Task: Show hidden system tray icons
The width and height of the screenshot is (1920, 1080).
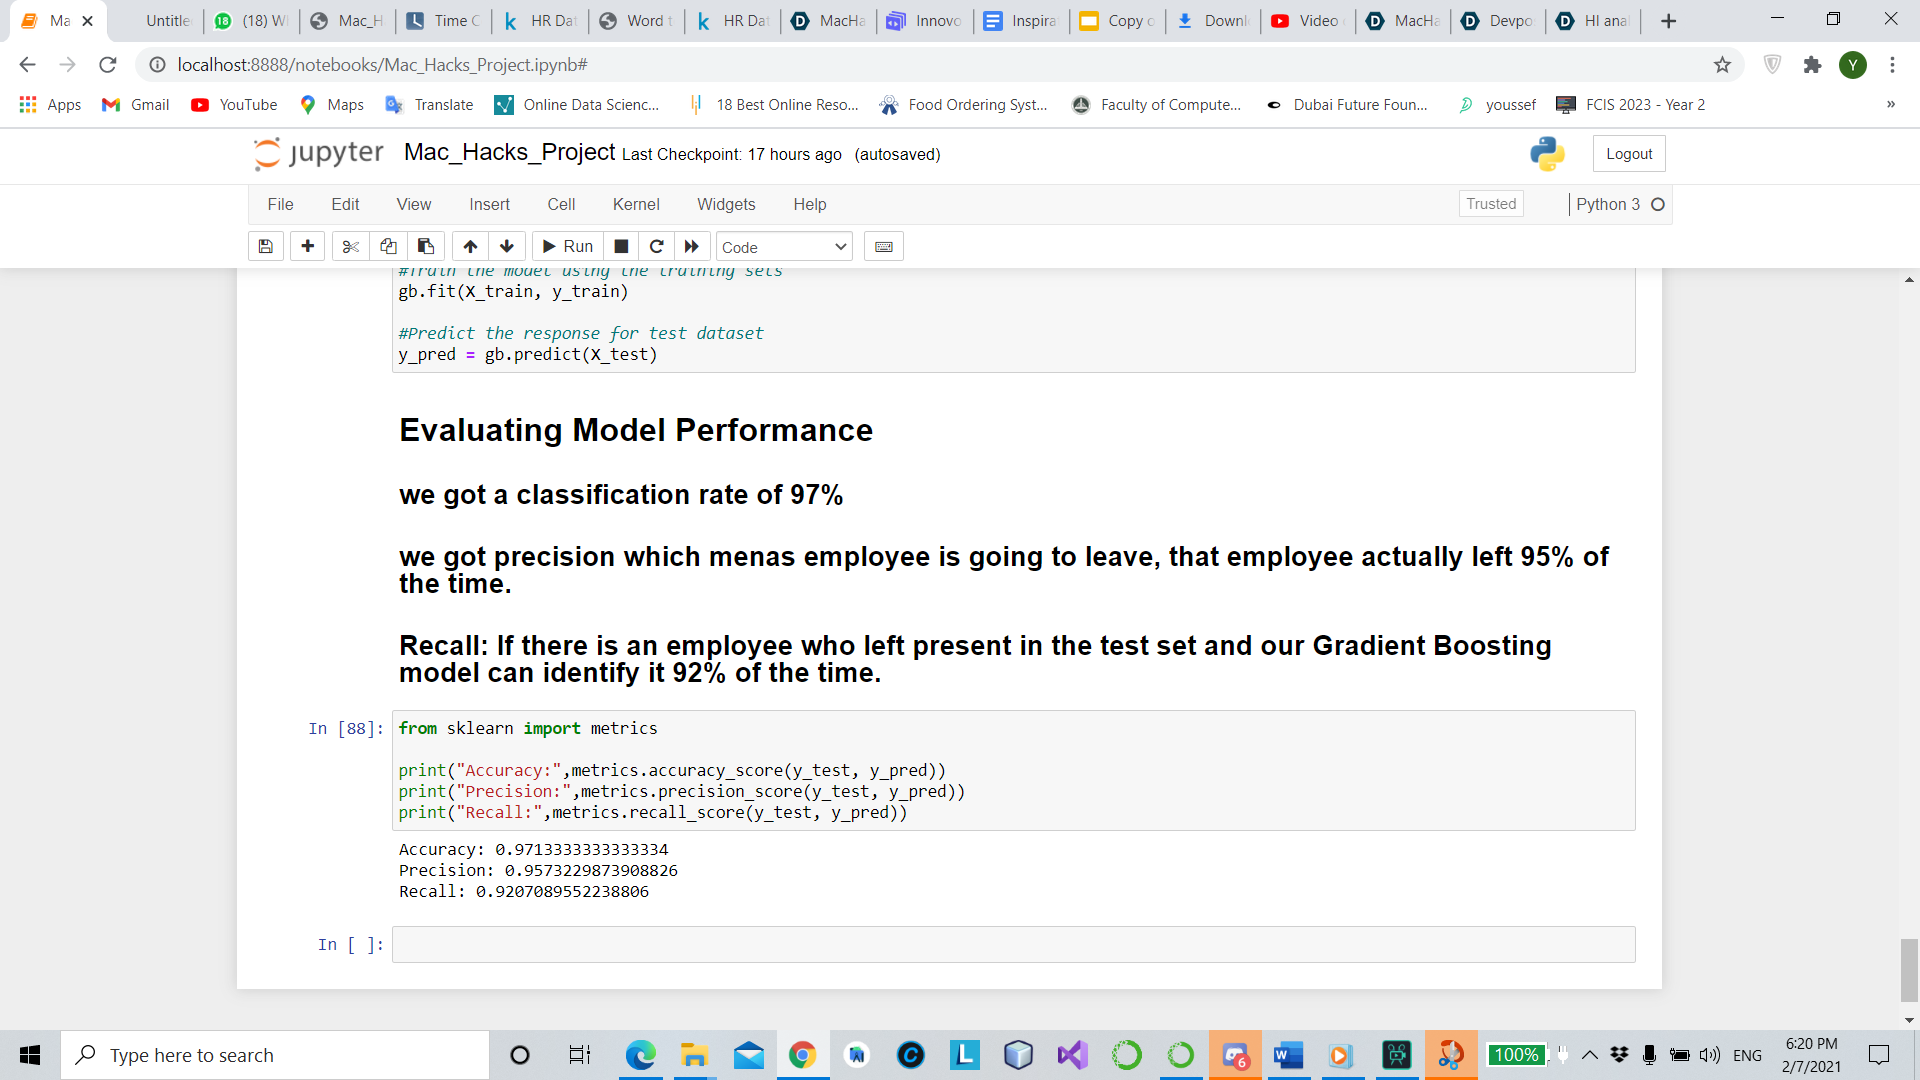Action: (x=1589, y=1055)
